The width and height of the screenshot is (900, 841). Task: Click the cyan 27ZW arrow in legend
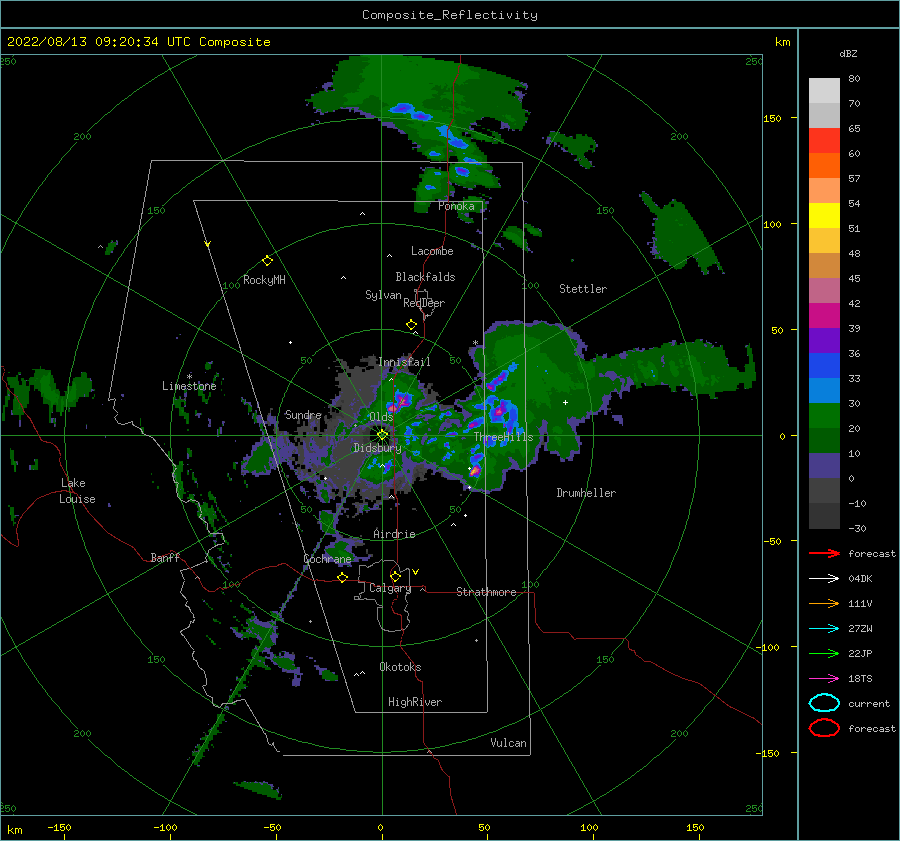tap(824, 629)
